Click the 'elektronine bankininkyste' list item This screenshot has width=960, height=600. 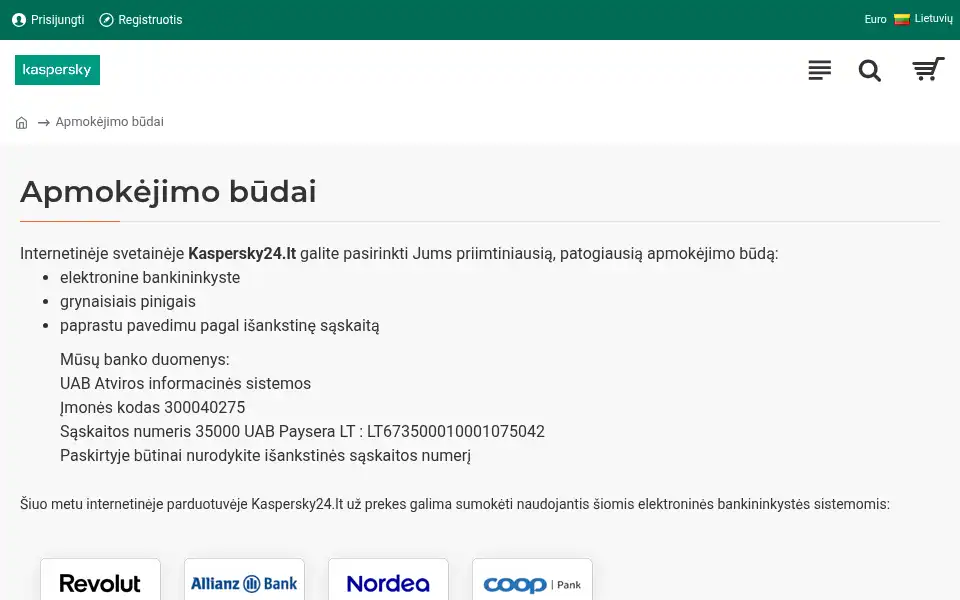point(150,277)
